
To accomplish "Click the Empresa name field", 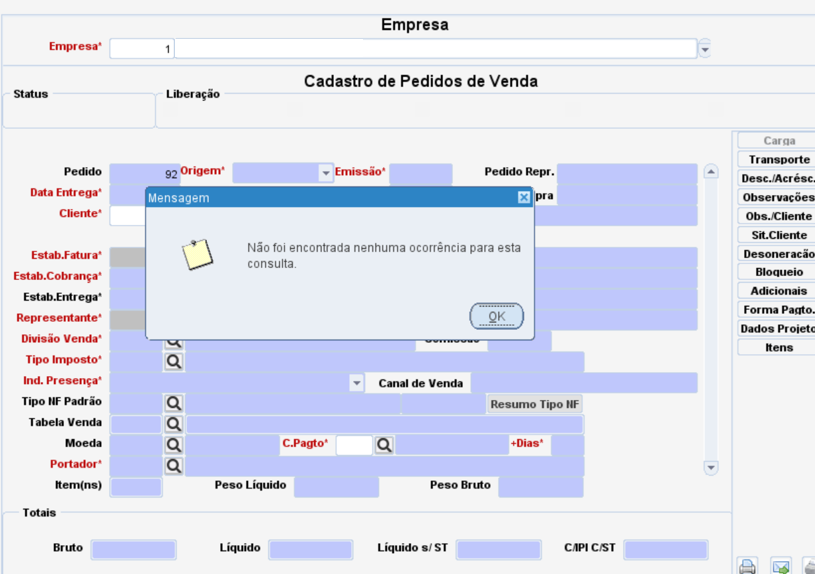I will pos(436,49).
